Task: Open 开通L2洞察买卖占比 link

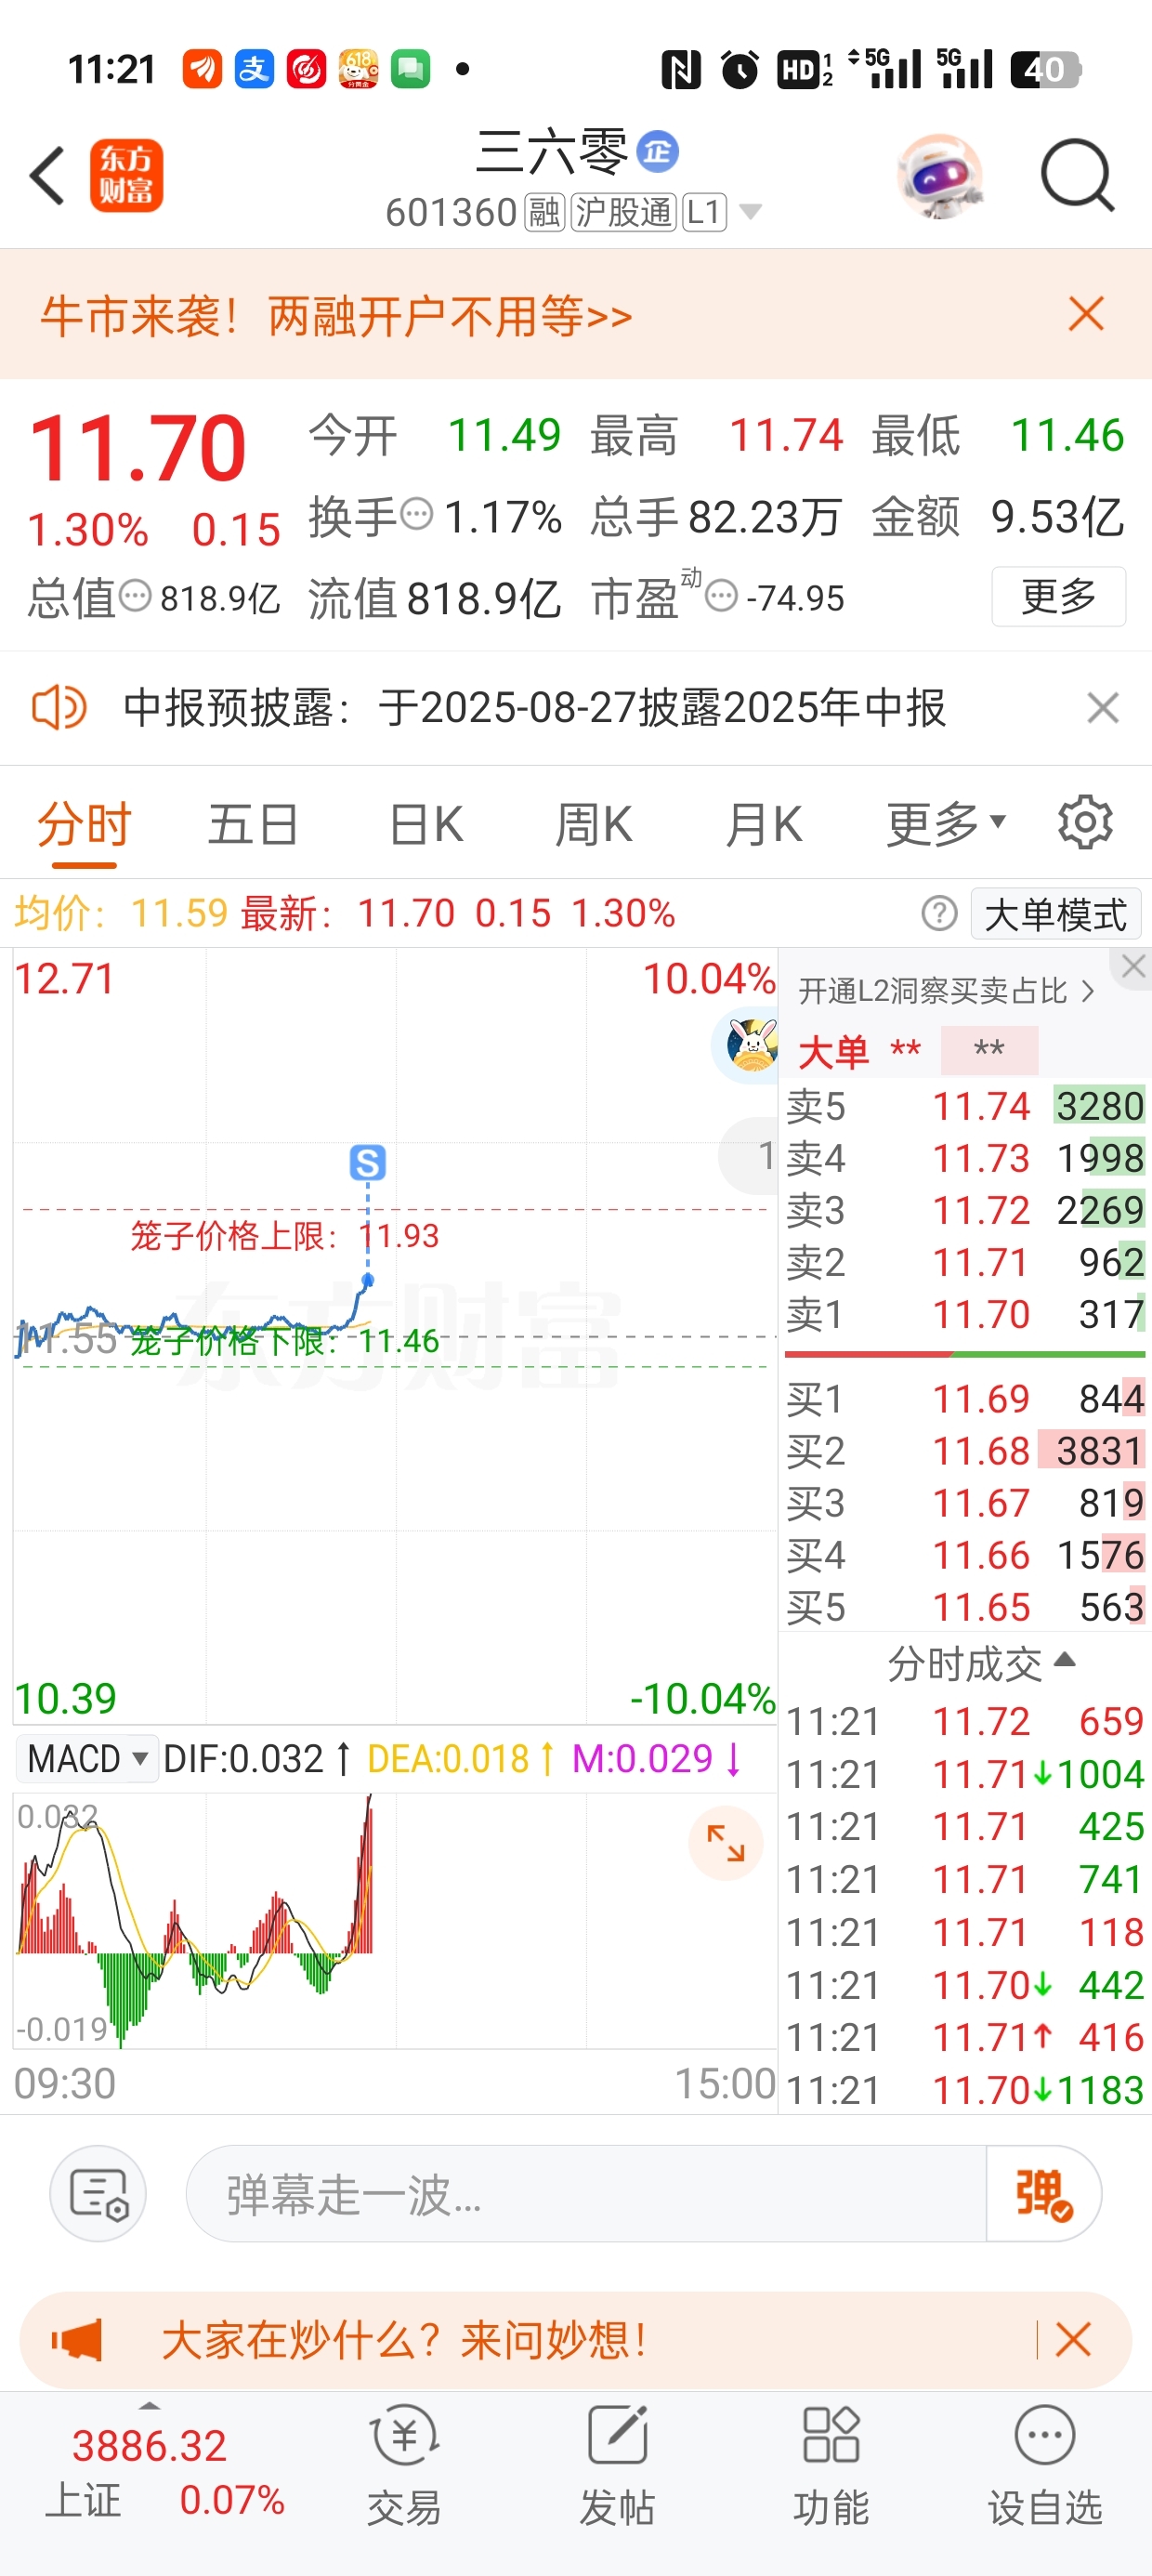Action: [946, 991]
